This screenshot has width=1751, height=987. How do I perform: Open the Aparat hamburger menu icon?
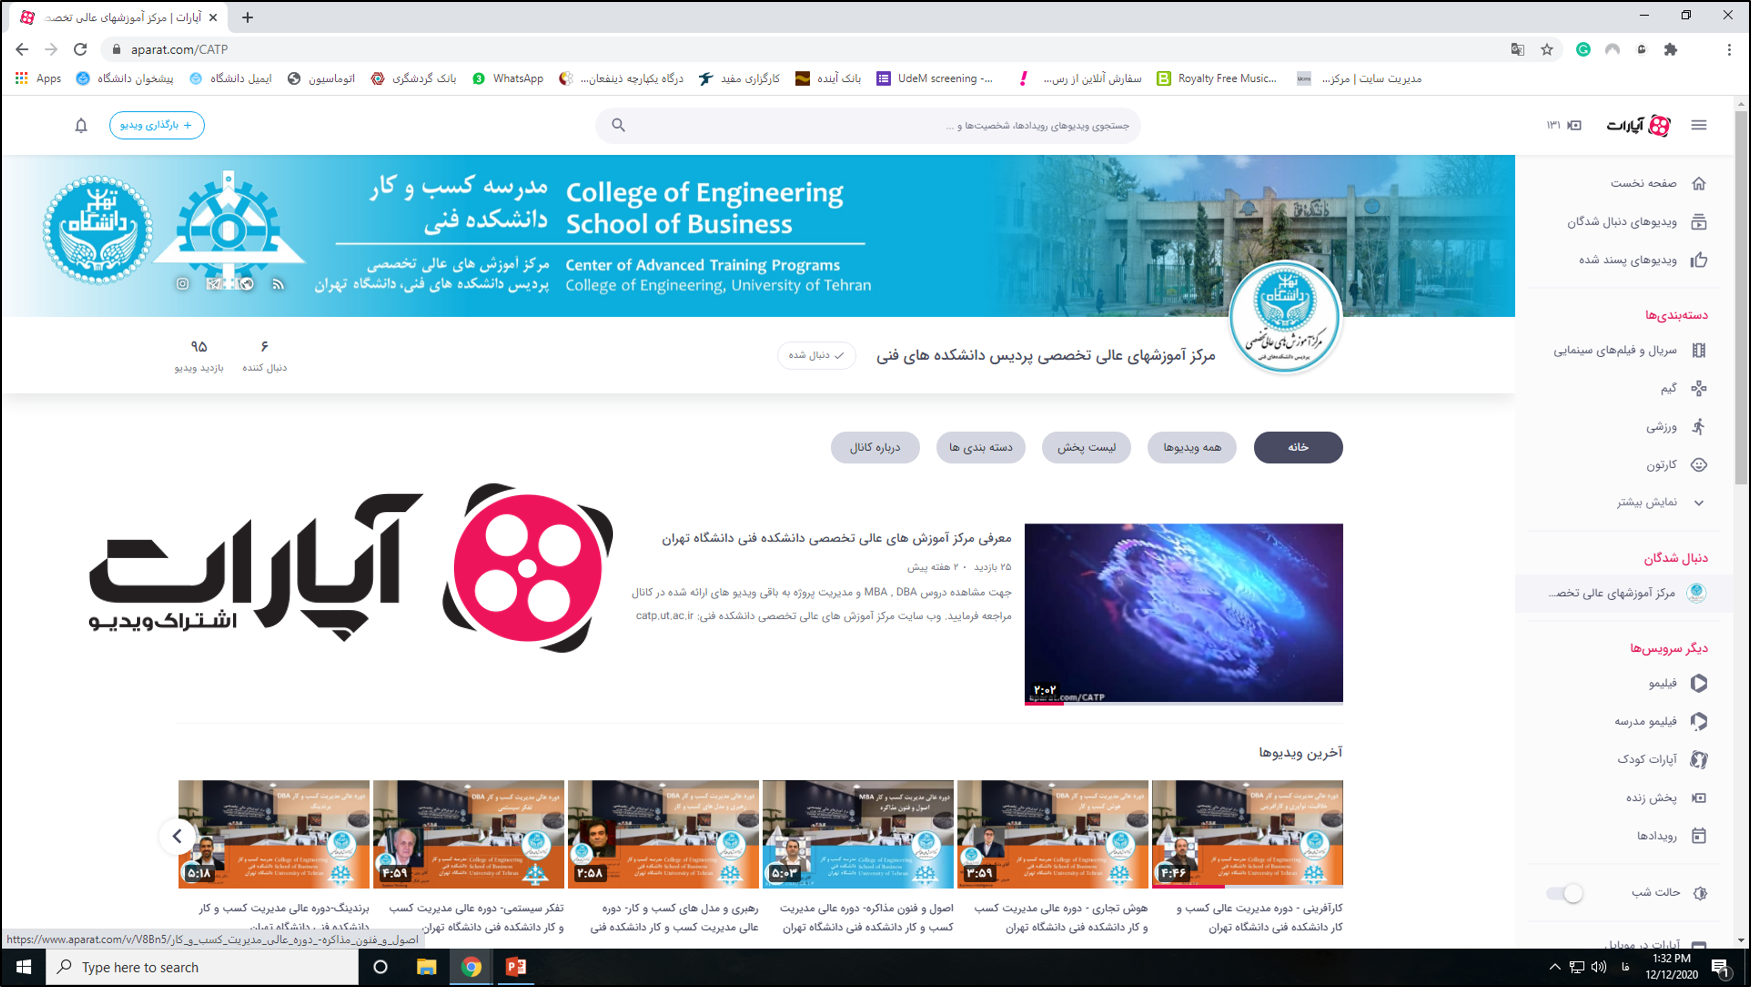click(x=1699, y=125)
